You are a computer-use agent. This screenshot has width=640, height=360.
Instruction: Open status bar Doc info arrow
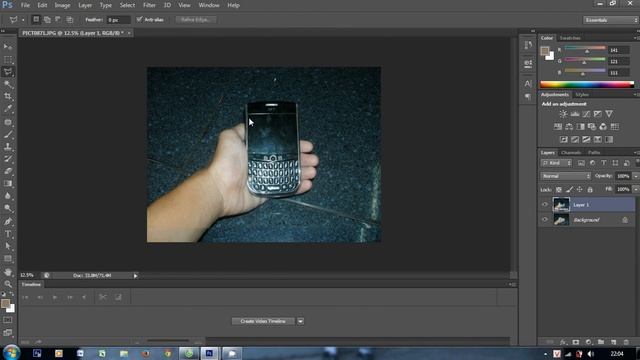click(x=136, y=276)
